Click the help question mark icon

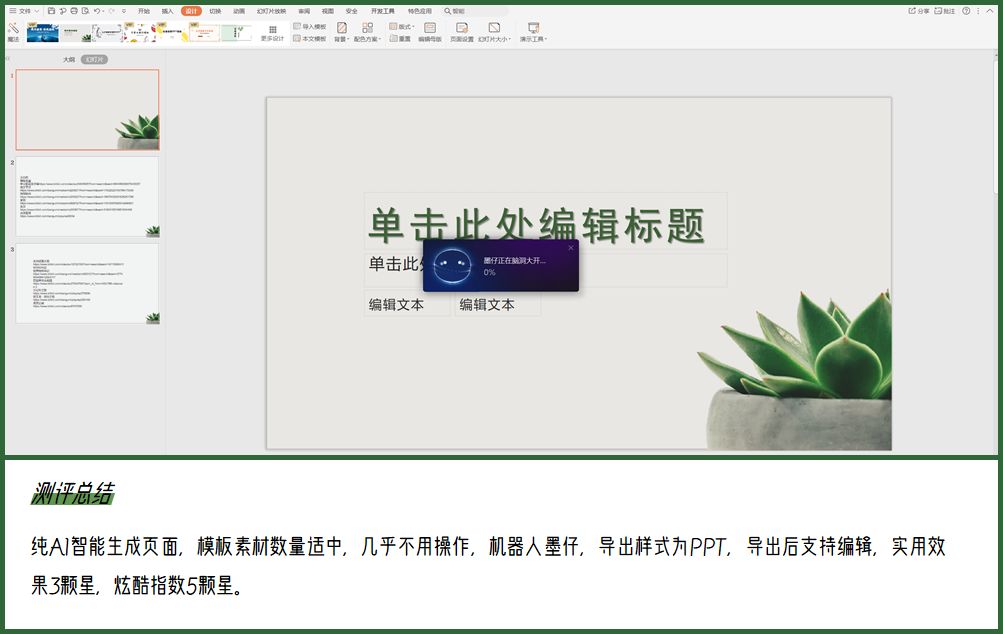[966, 11]
